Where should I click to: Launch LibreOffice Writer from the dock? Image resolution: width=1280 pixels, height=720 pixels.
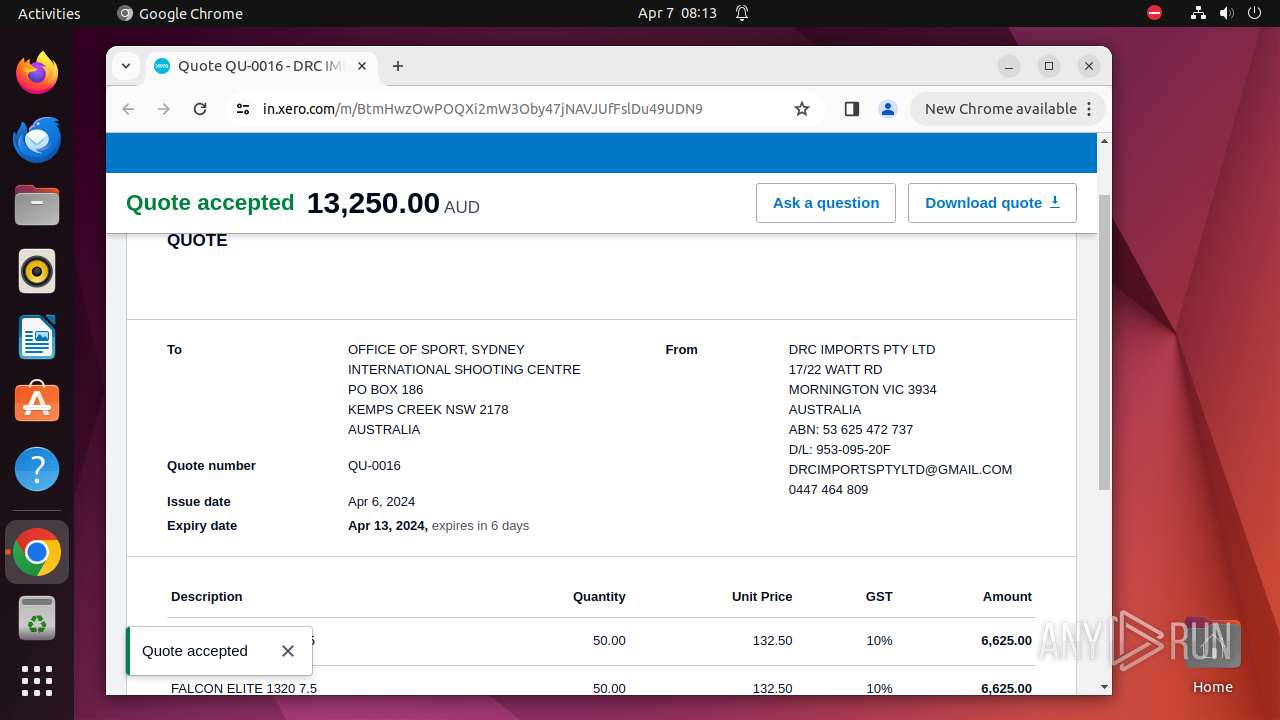pyautogui.click(x=37, y=337)
